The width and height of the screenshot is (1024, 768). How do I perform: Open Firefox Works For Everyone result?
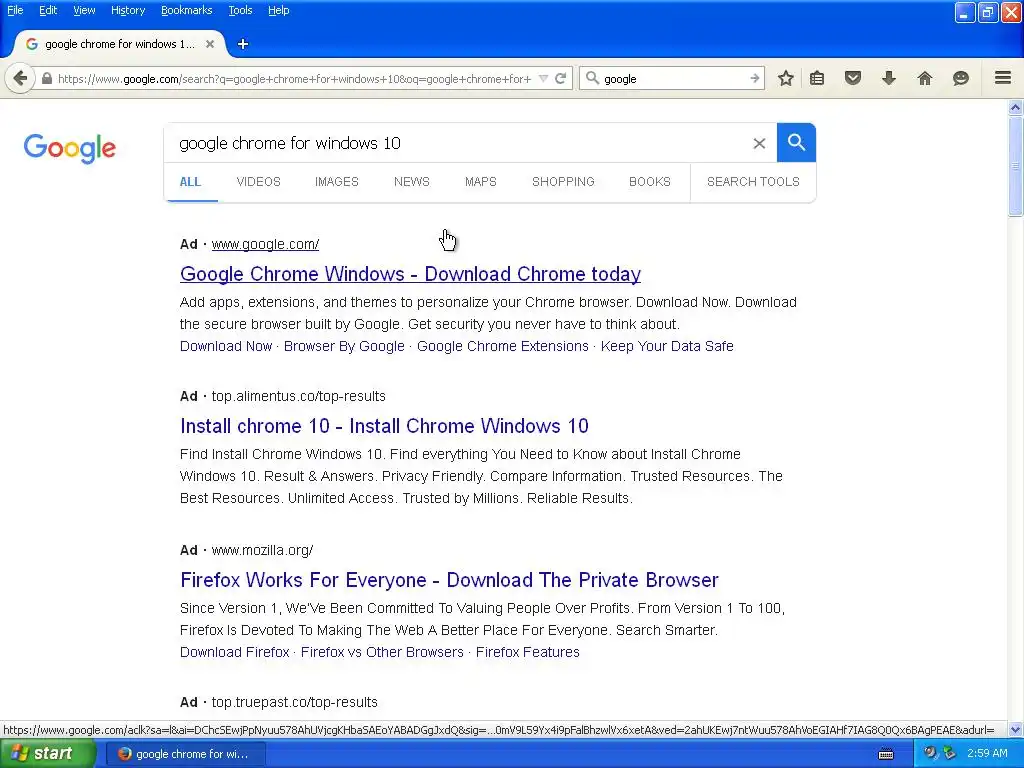pyautogui.click(x=449, y=580)
